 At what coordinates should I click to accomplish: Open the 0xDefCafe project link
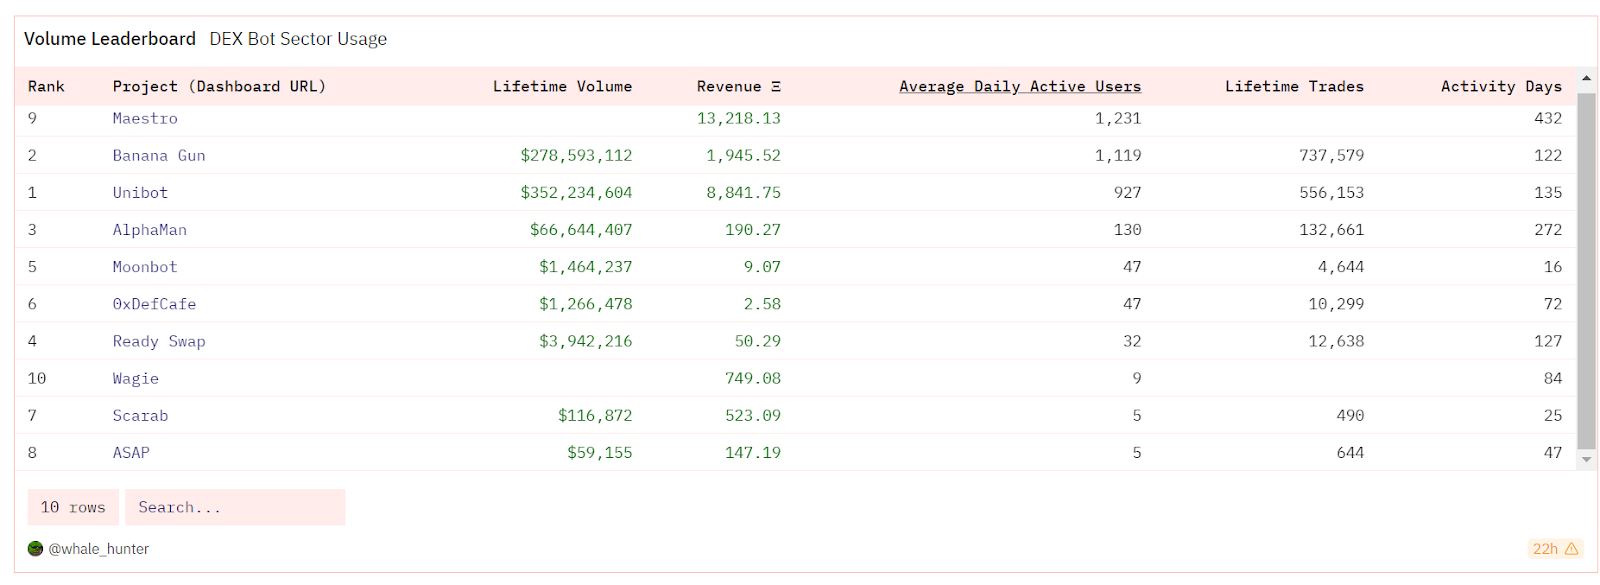pos(154,303)
